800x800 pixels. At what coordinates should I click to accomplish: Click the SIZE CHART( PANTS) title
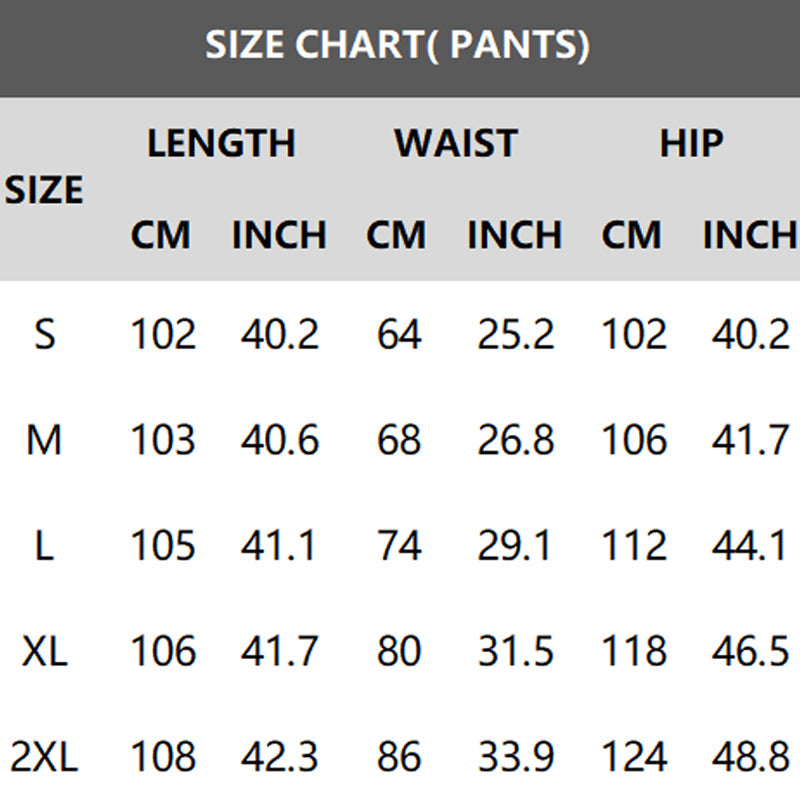(x=397, y=45)
